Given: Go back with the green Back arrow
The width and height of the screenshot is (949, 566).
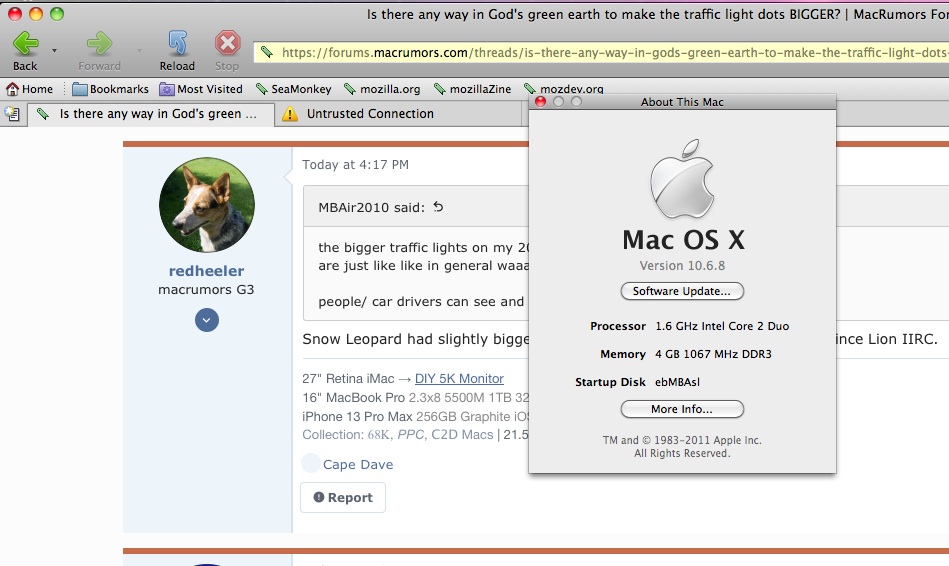Looking at the screenshot, I should point(25,51).
